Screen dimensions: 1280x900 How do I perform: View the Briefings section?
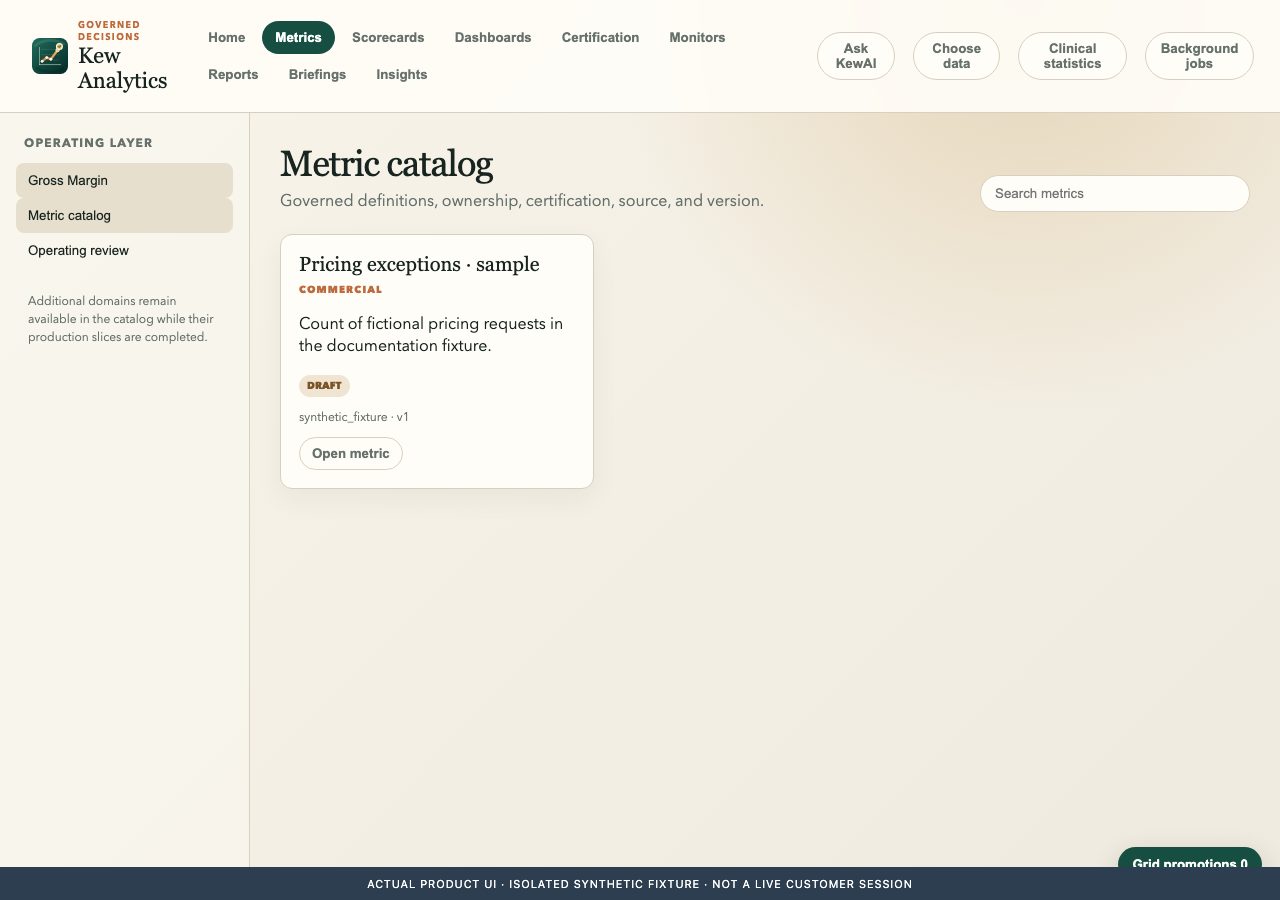pyautogui.click(x=317, y=74)
